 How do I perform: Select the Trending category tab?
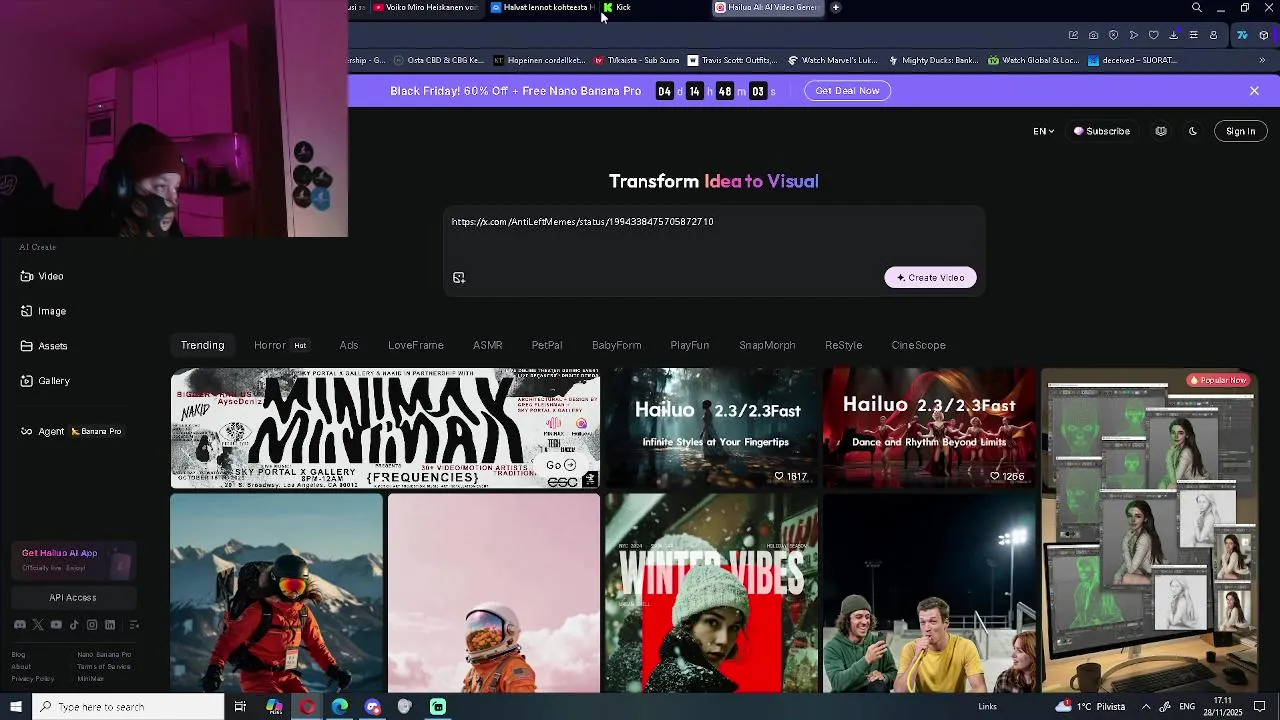202,345
